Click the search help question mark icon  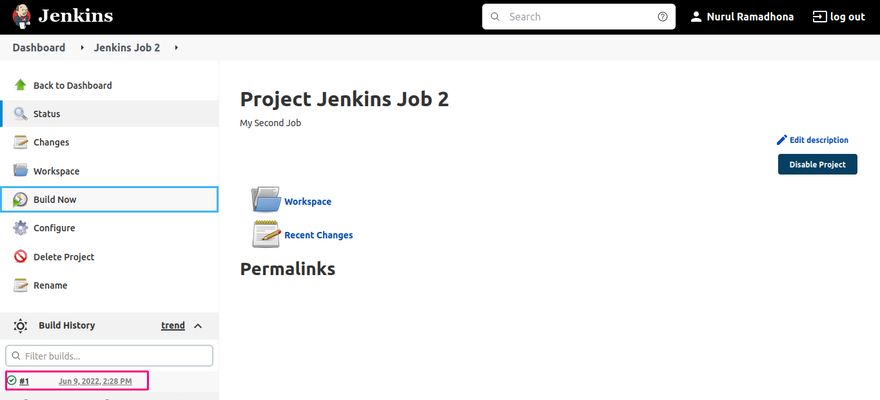pos(662,17)
